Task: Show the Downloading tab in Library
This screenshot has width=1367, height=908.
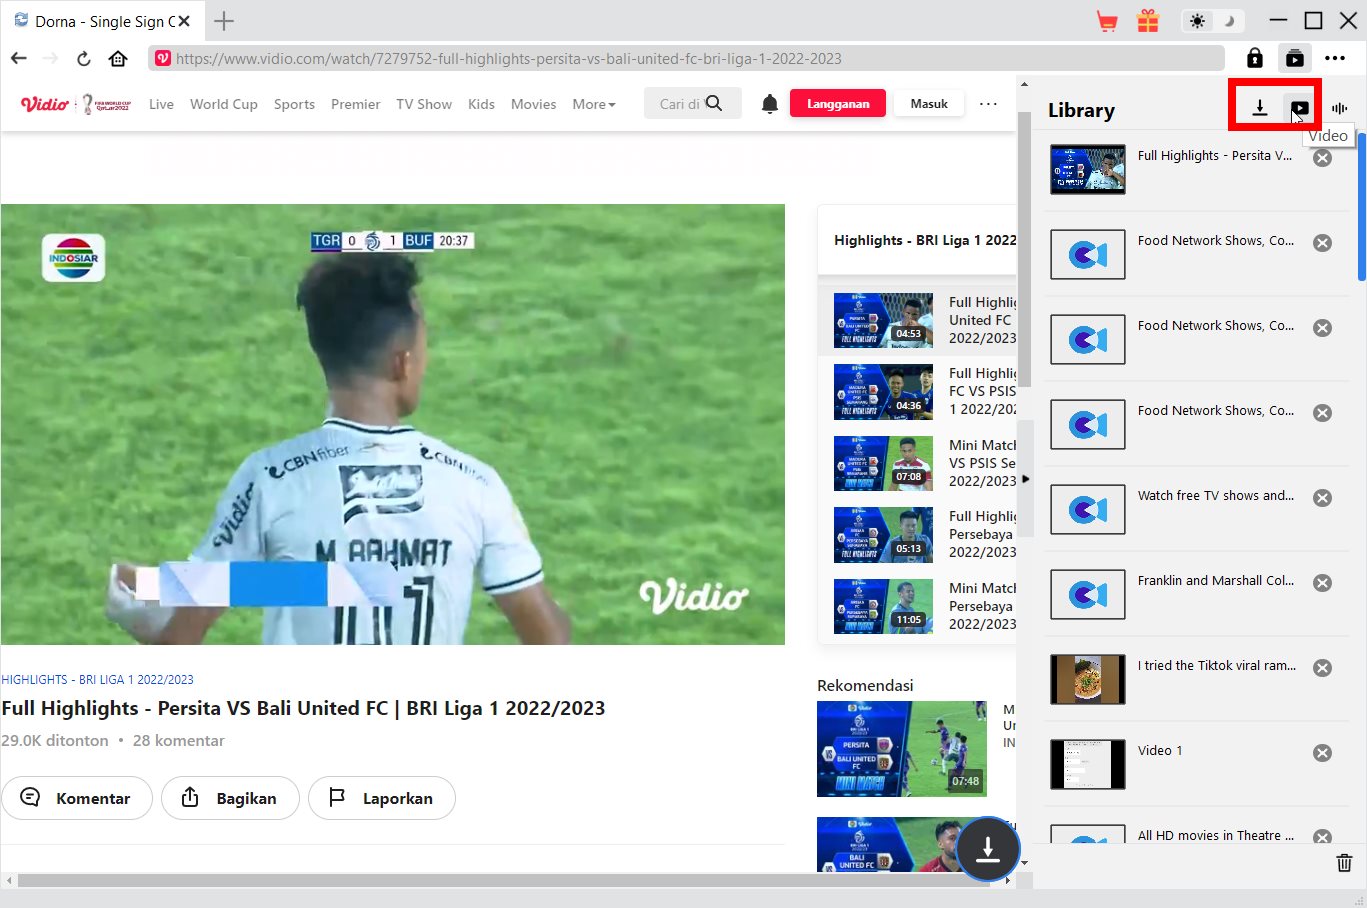Action: coord(1260,108)
